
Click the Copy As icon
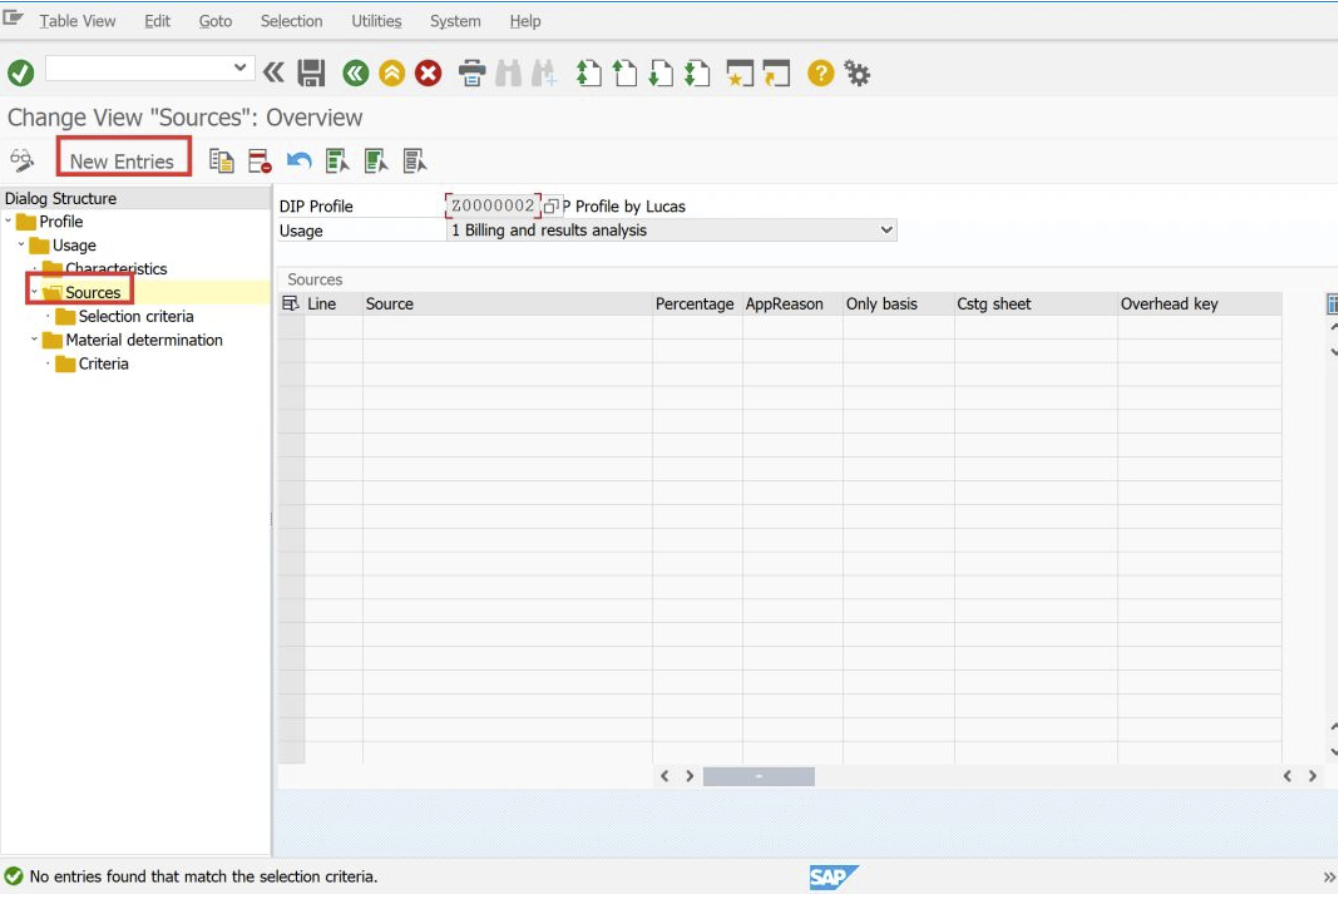pyautogui.click(x=221, y=161)
